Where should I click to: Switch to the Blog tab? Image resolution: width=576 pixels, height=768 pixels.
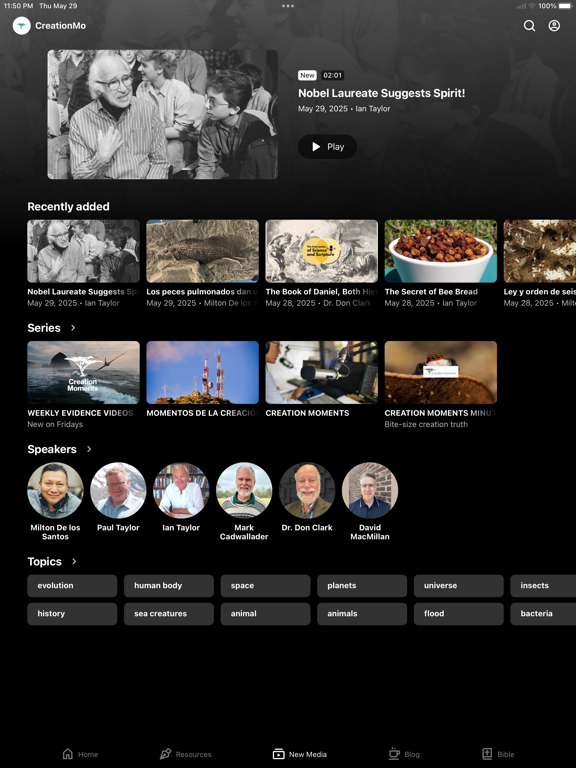click(x=405, y=754)
